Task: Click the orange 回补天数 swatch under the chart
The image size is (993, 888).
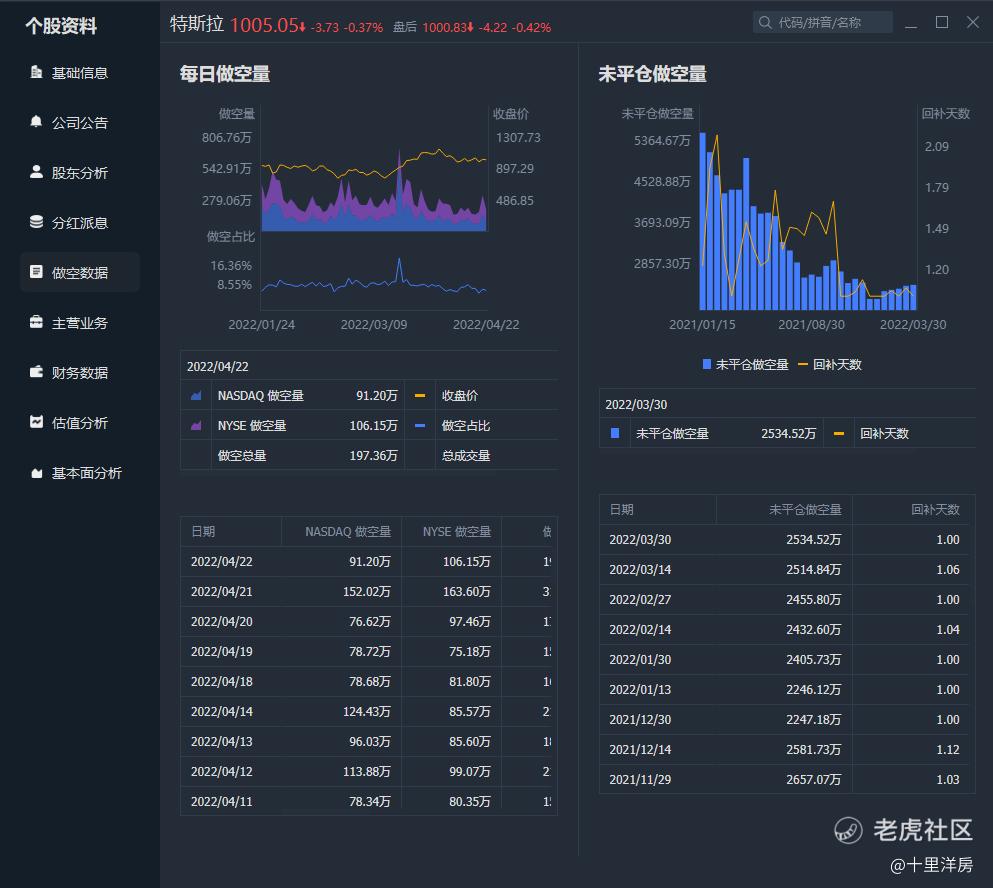Action: (803, 364)
